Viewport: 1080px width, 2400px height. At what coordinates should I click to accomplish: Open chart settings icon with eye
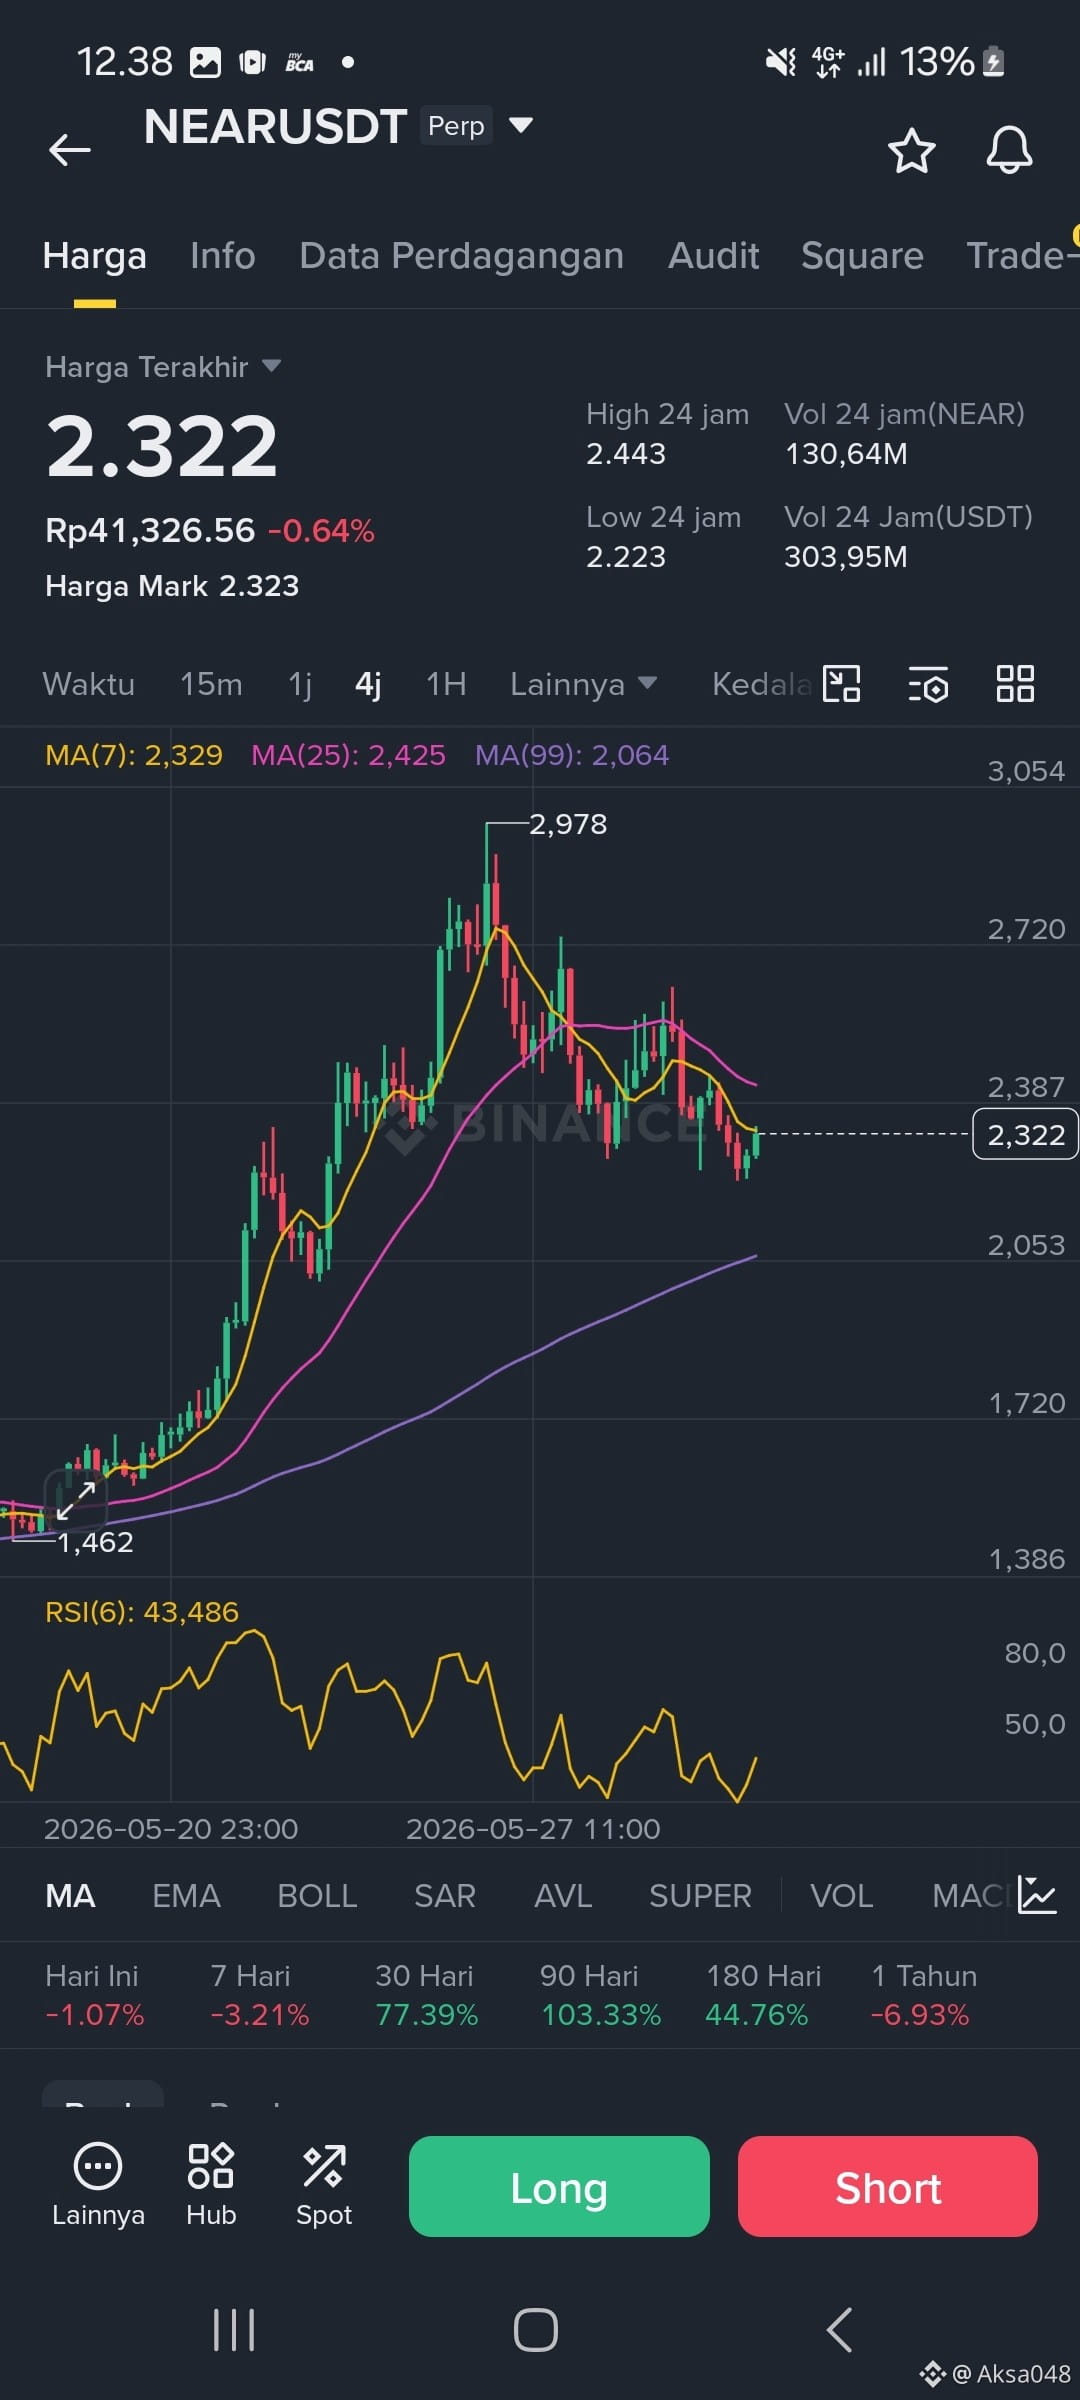click(x=928, y=685)
